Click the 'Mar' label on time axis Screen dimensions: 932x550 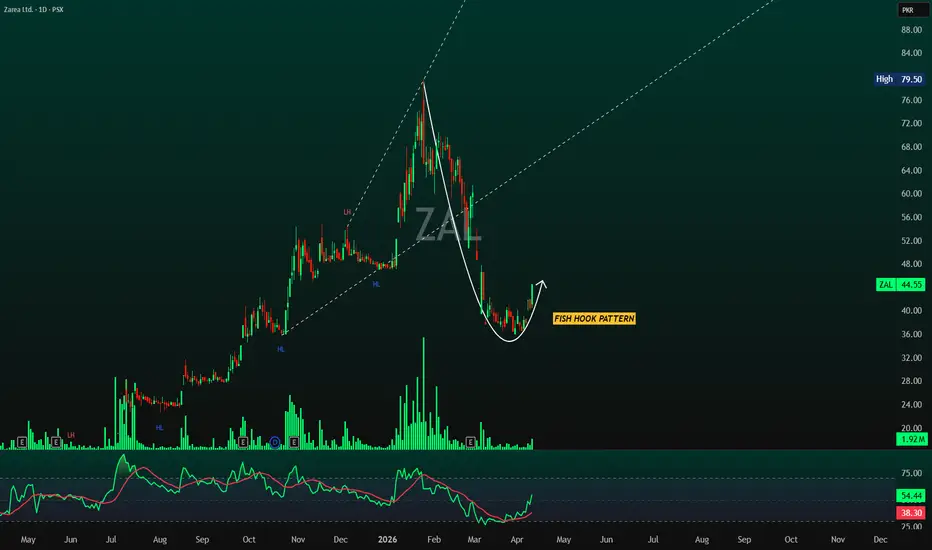[x=474, y=539]
